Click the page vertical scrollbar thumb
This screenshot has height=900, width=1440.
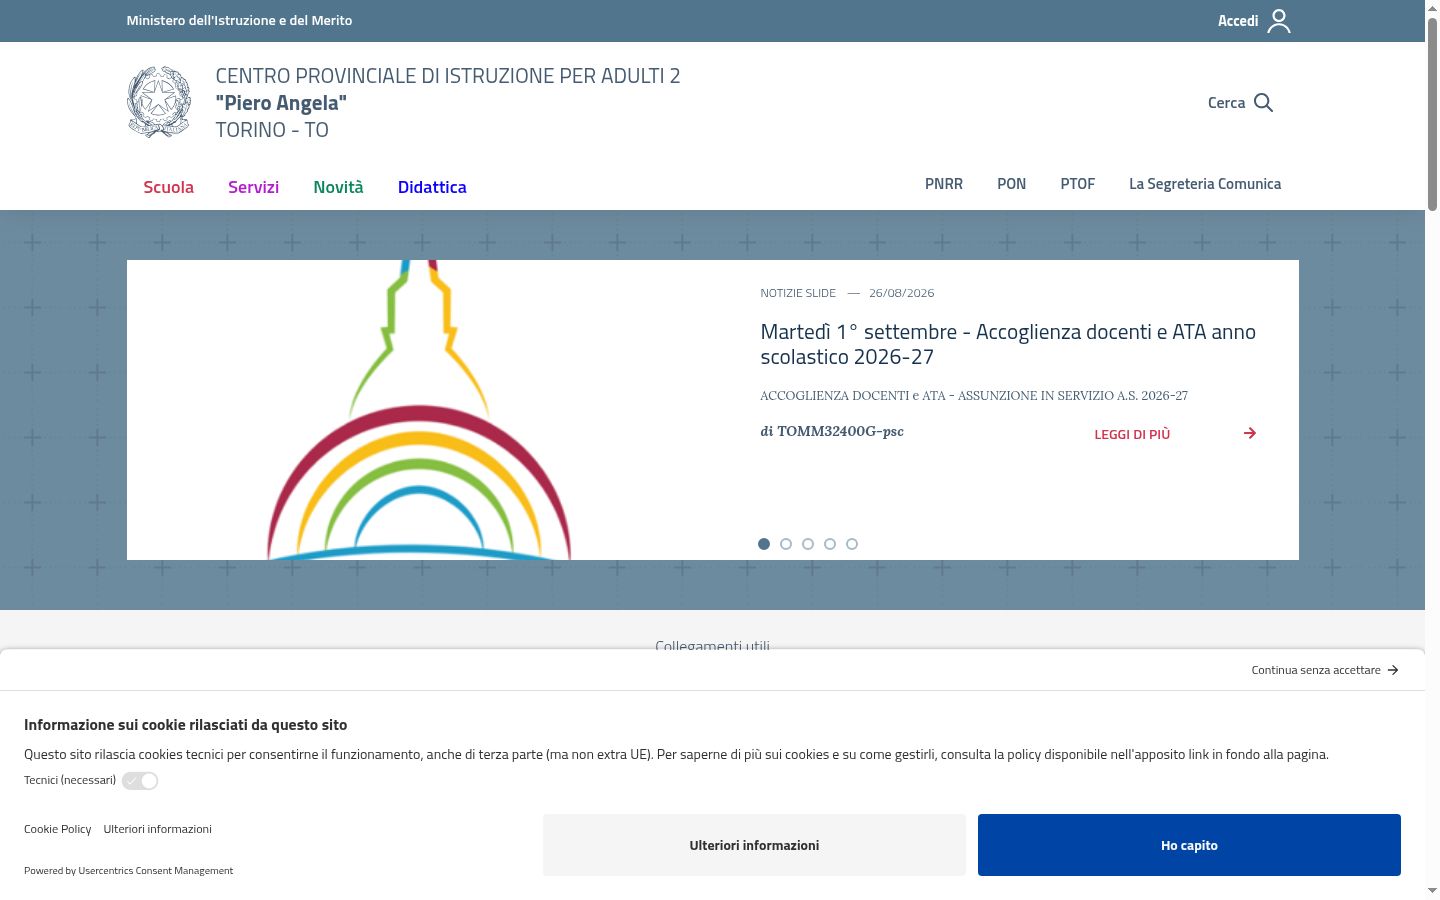pyautogui.click(x=1432, y=113)
